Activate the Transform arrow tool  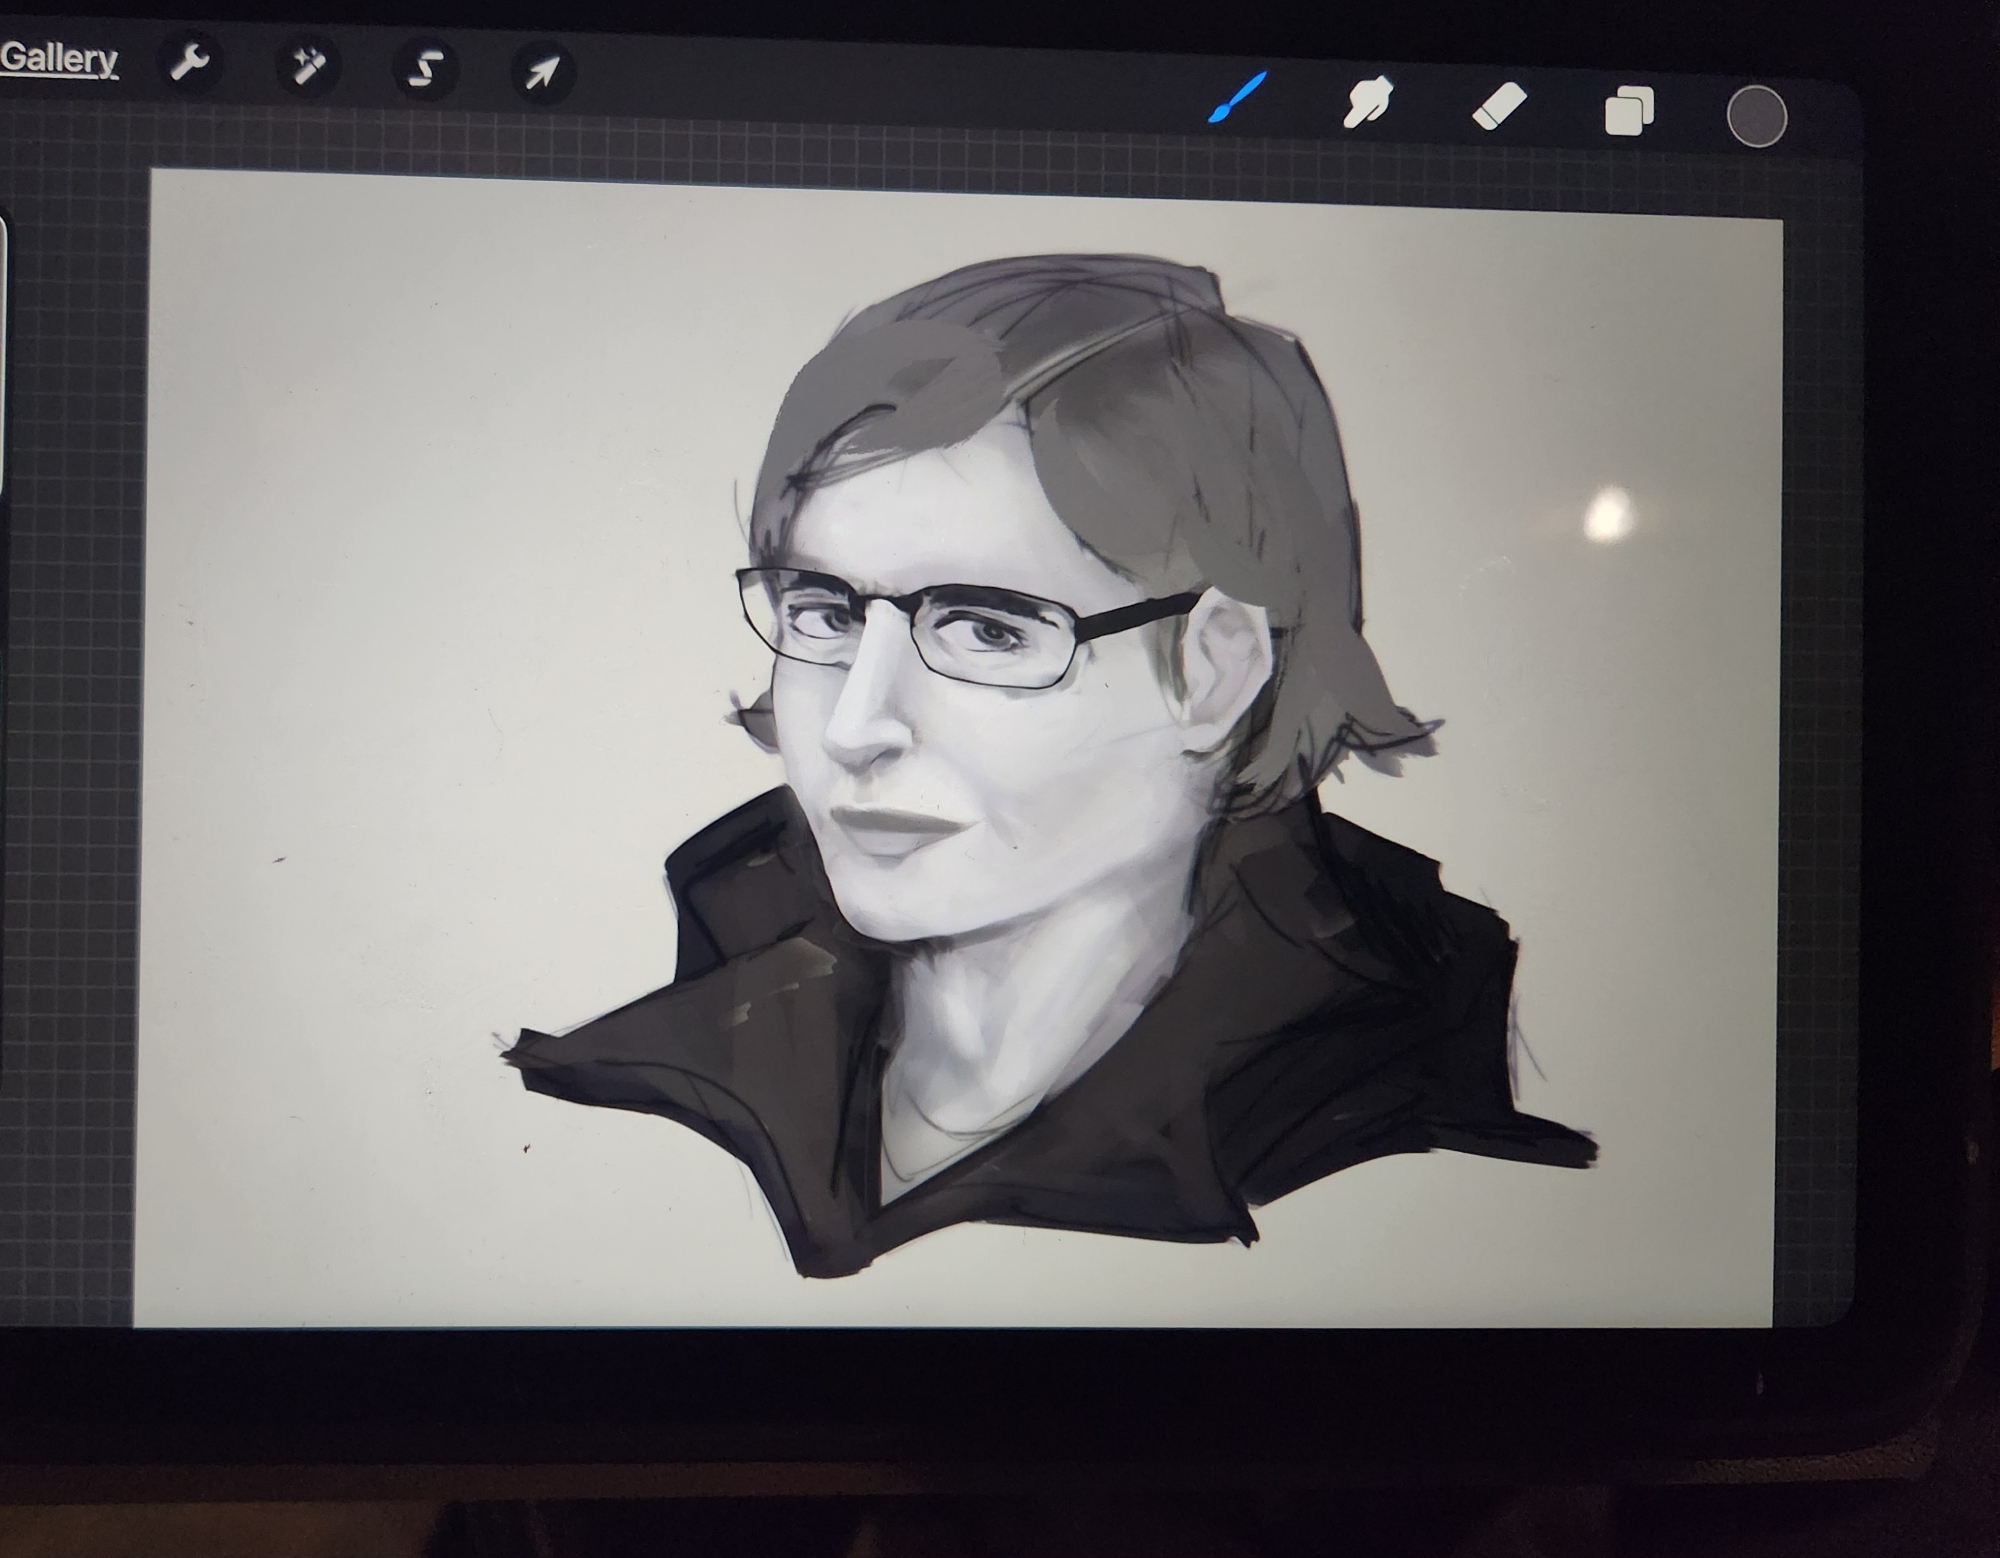pyautogui.click(x=542, y=72)
